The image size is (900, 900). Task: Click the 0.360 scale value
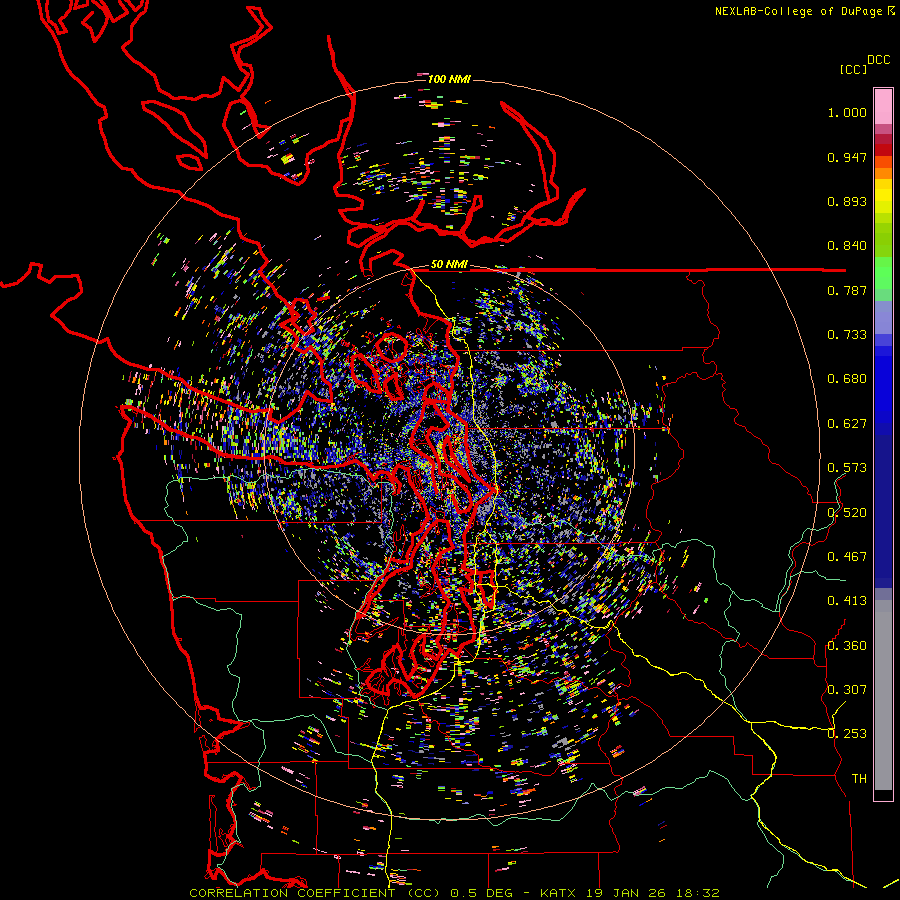click(x=847, y=646)
